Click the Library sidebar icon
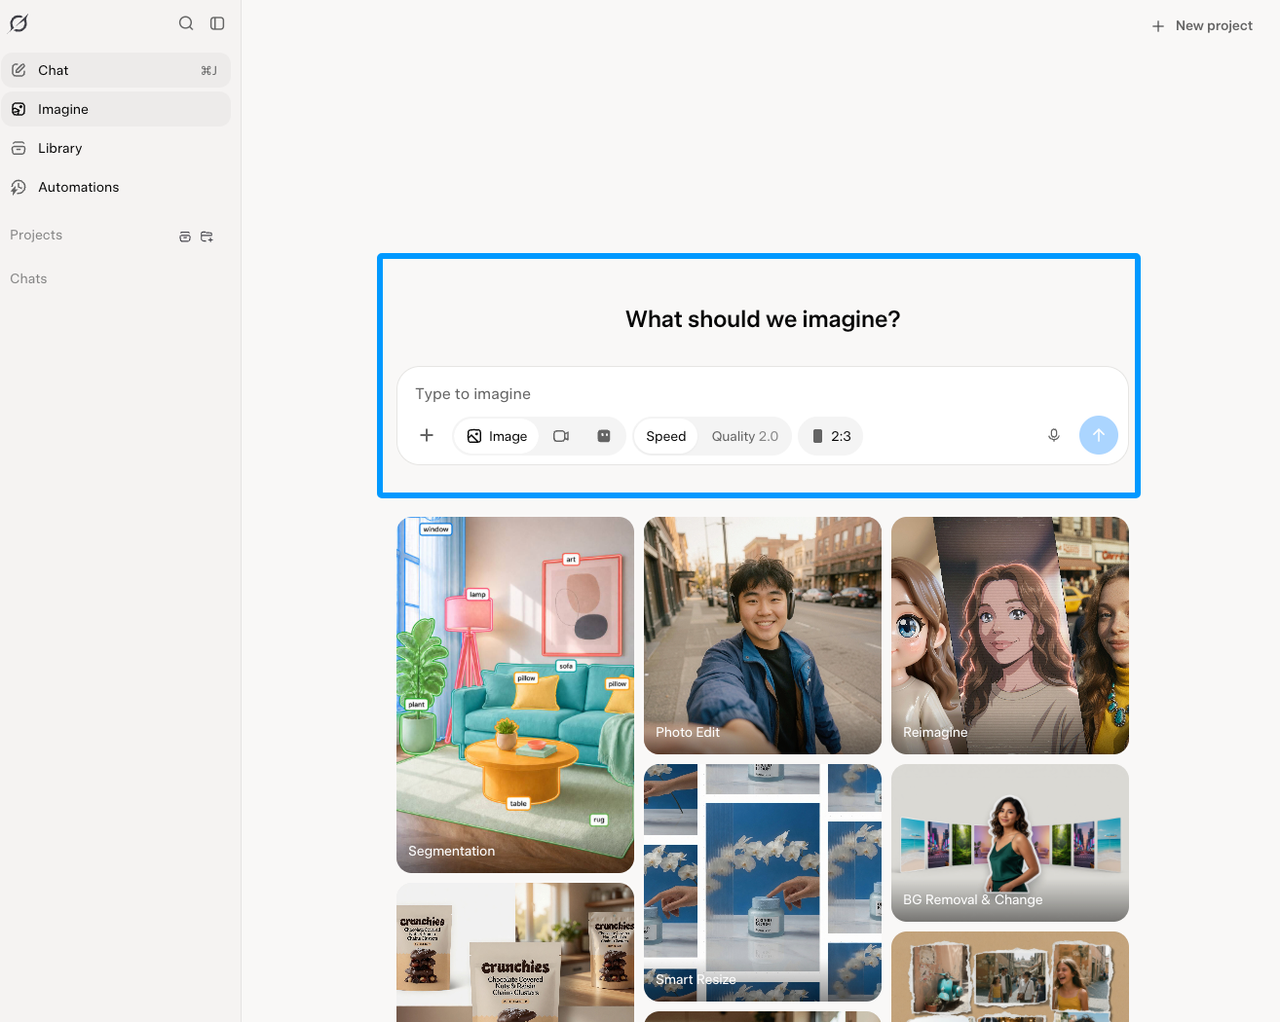The width and height of the screenshot is (1280, 1022). (18, 148)
